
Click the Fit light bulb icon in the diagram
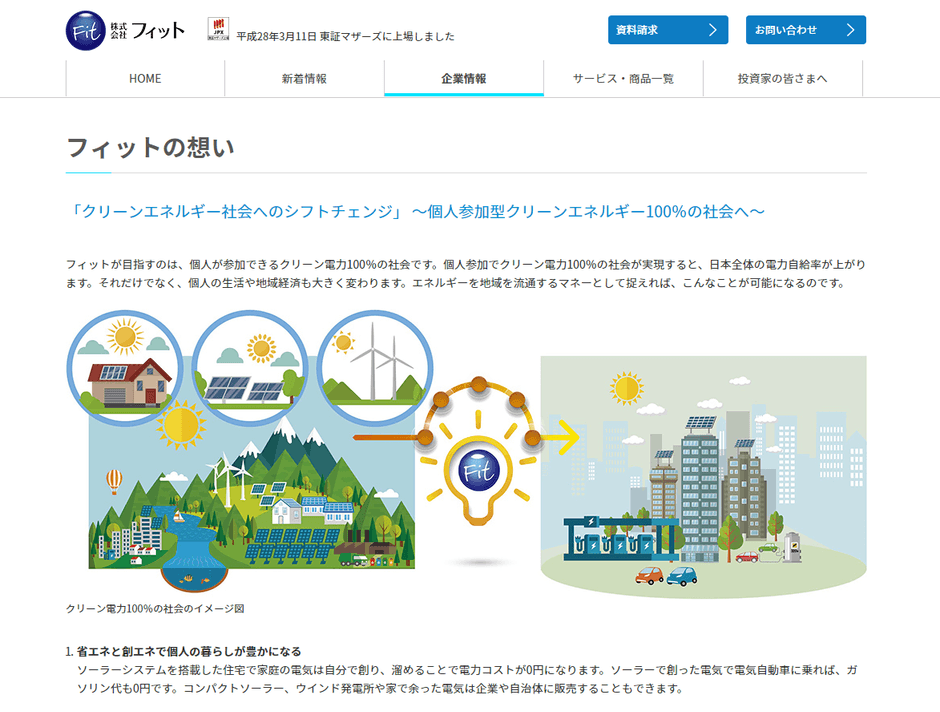477,468
